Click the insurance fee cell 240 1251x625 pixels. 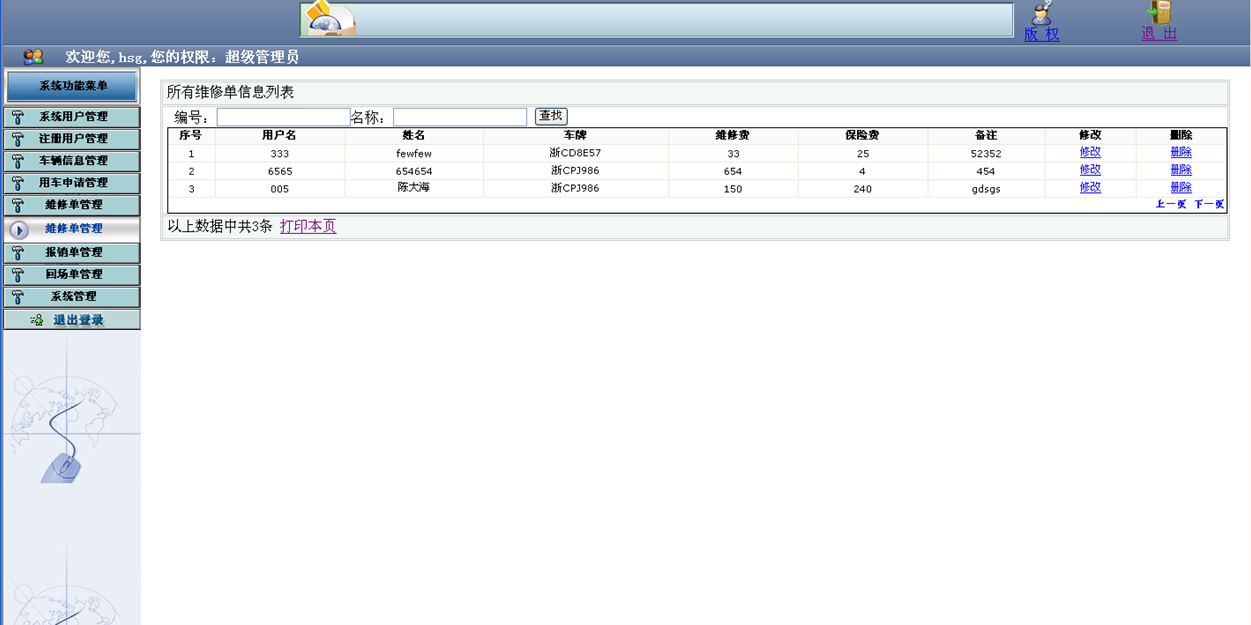(863, 189)
